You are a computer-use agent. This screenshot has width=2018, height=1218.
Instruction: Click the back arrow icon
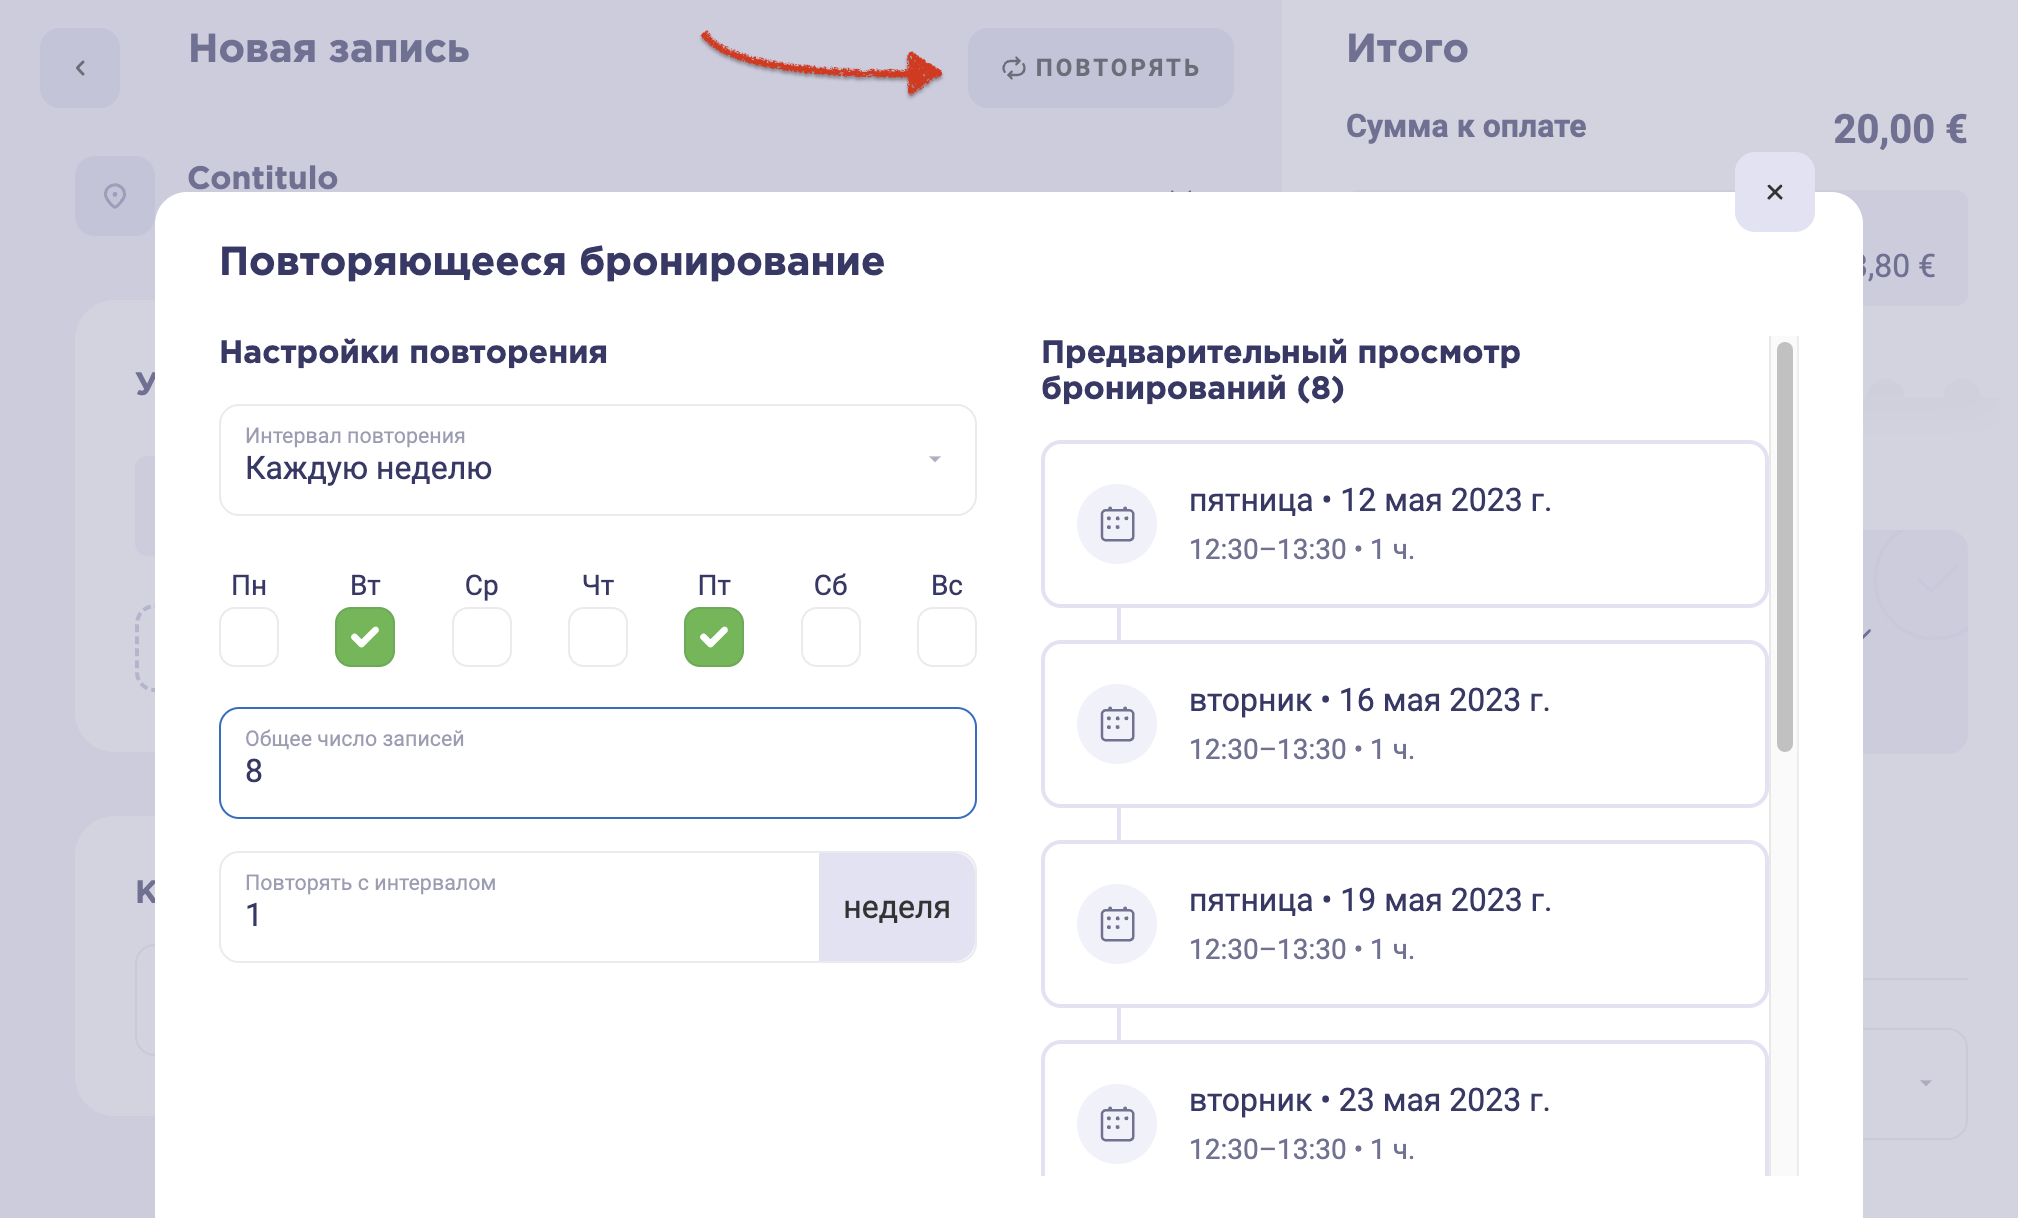[80, 68]
